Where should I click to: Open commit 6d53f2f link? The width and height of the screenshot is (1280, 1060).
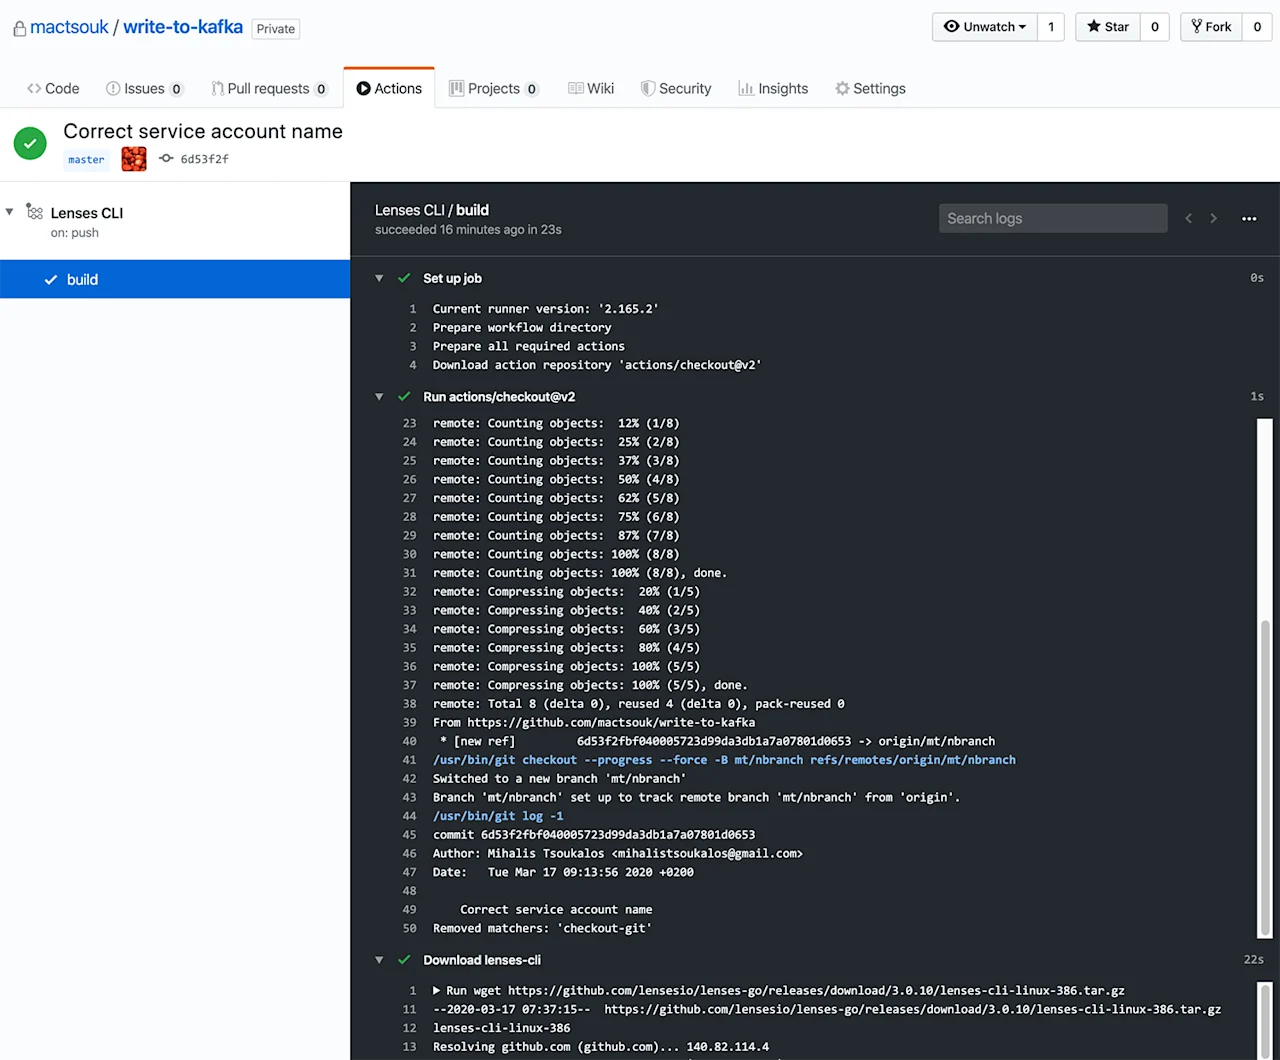point(204,159)
